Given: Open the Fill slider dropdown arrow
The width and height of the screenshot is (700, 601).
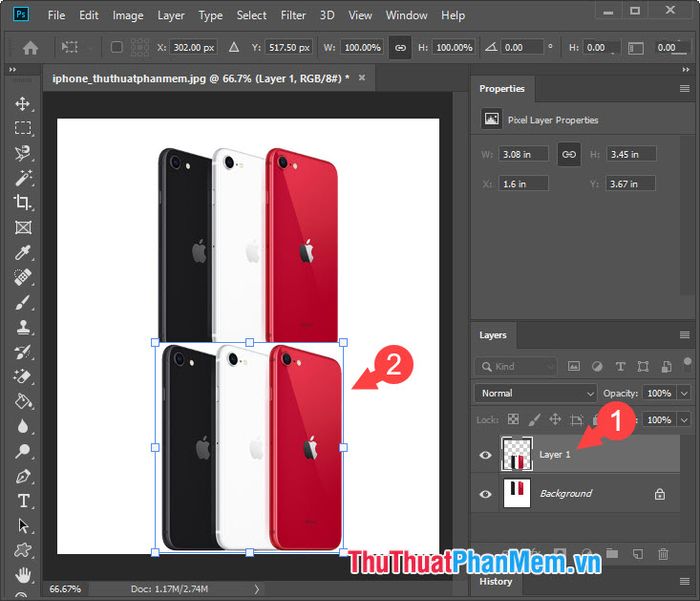Looking at the screenshot, I should (x=684, y=420).
